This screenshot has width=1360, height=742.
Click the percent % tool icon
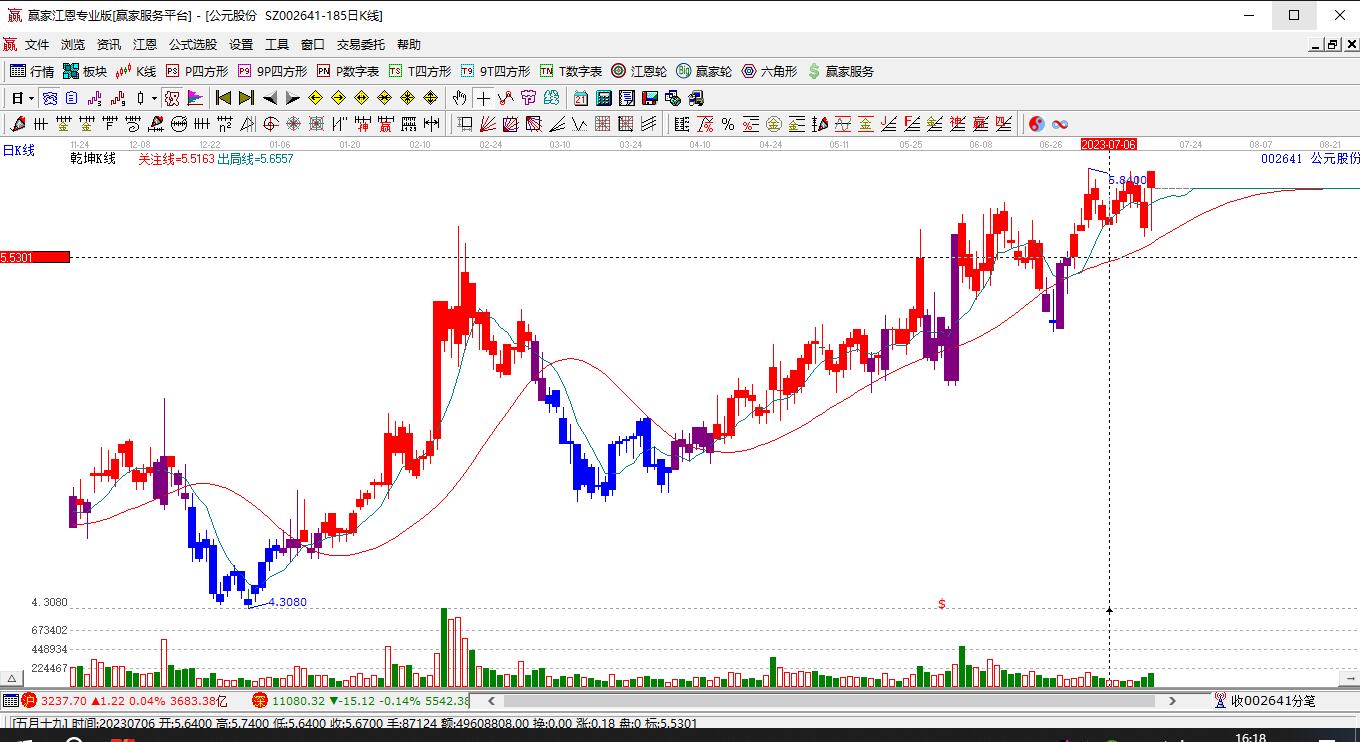coord(728,124)
